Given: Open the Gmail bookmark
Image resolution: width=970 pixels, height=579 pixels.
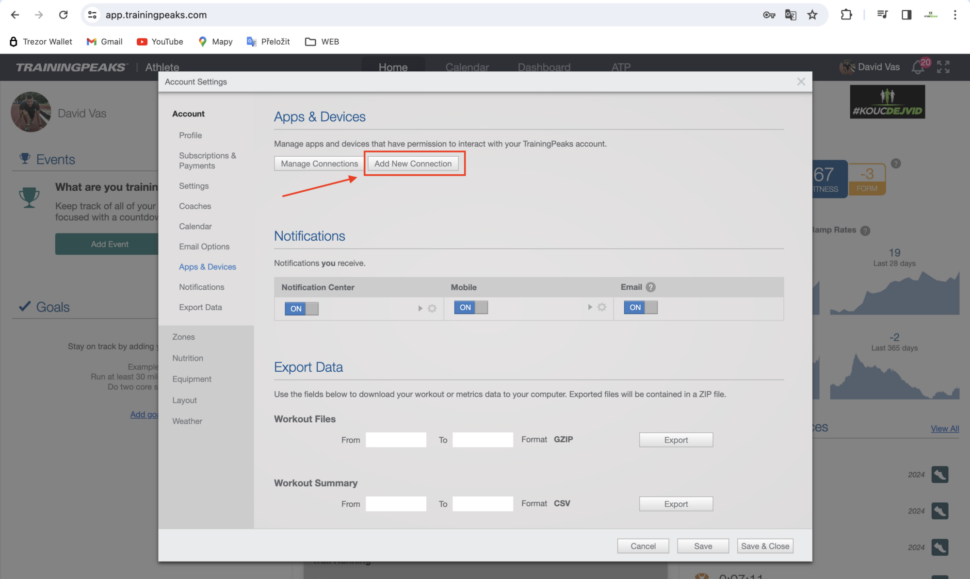Looking at the screenshot, I should click(104, 41).
